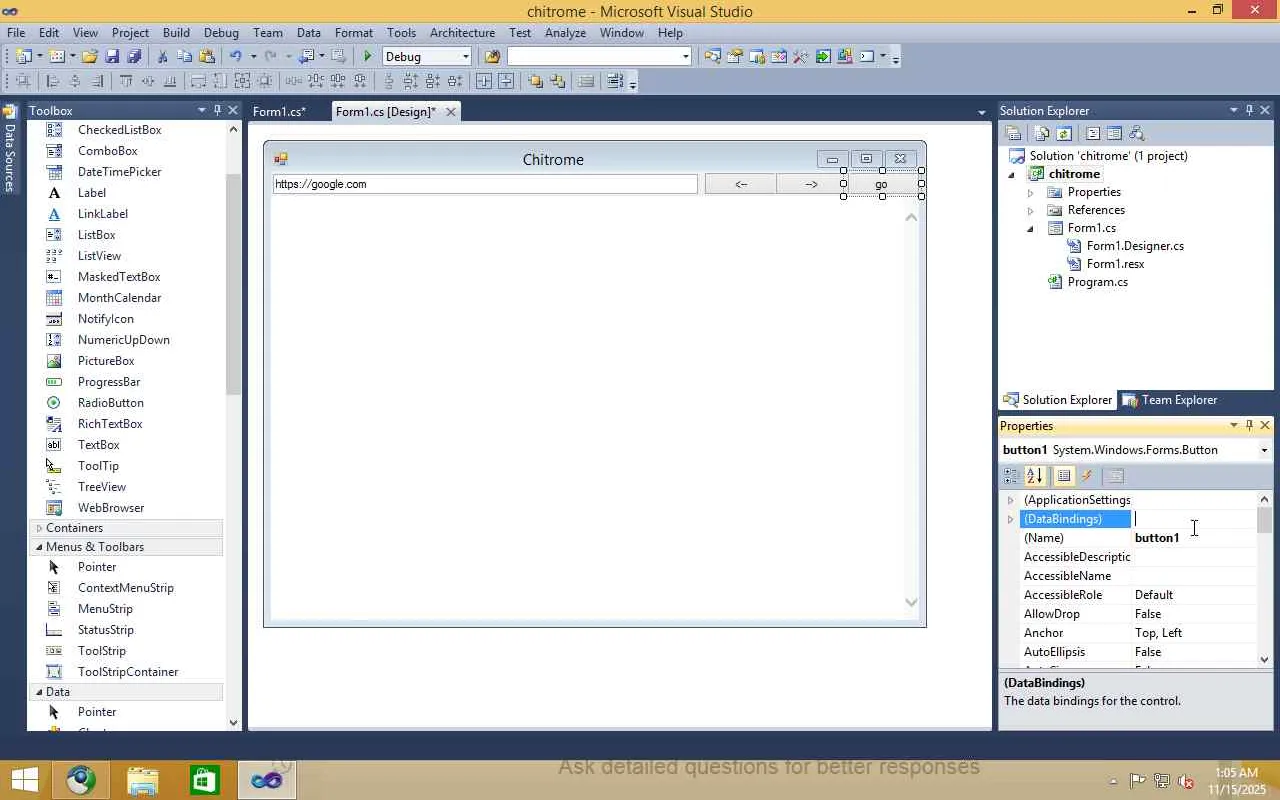1280x800 pixels.
Task: Click Show All Files in Solution Explorer
Action: pos(1042,134)
